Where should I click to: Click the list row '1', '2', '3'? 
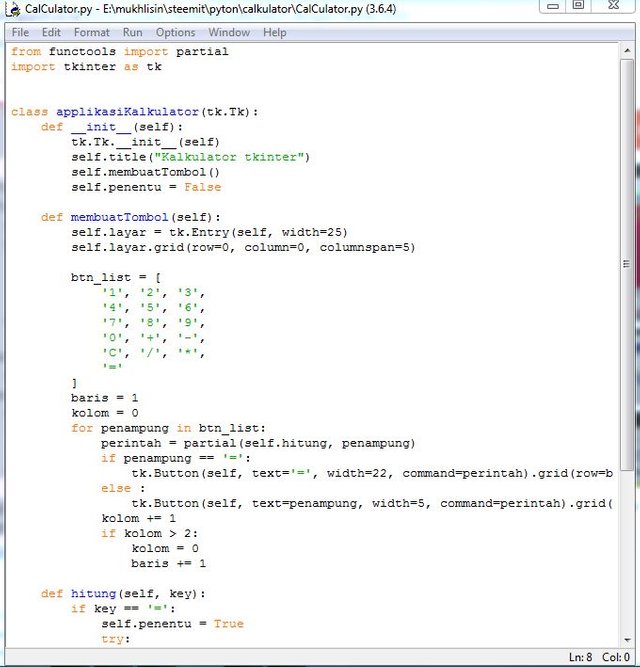click(154, 293)
